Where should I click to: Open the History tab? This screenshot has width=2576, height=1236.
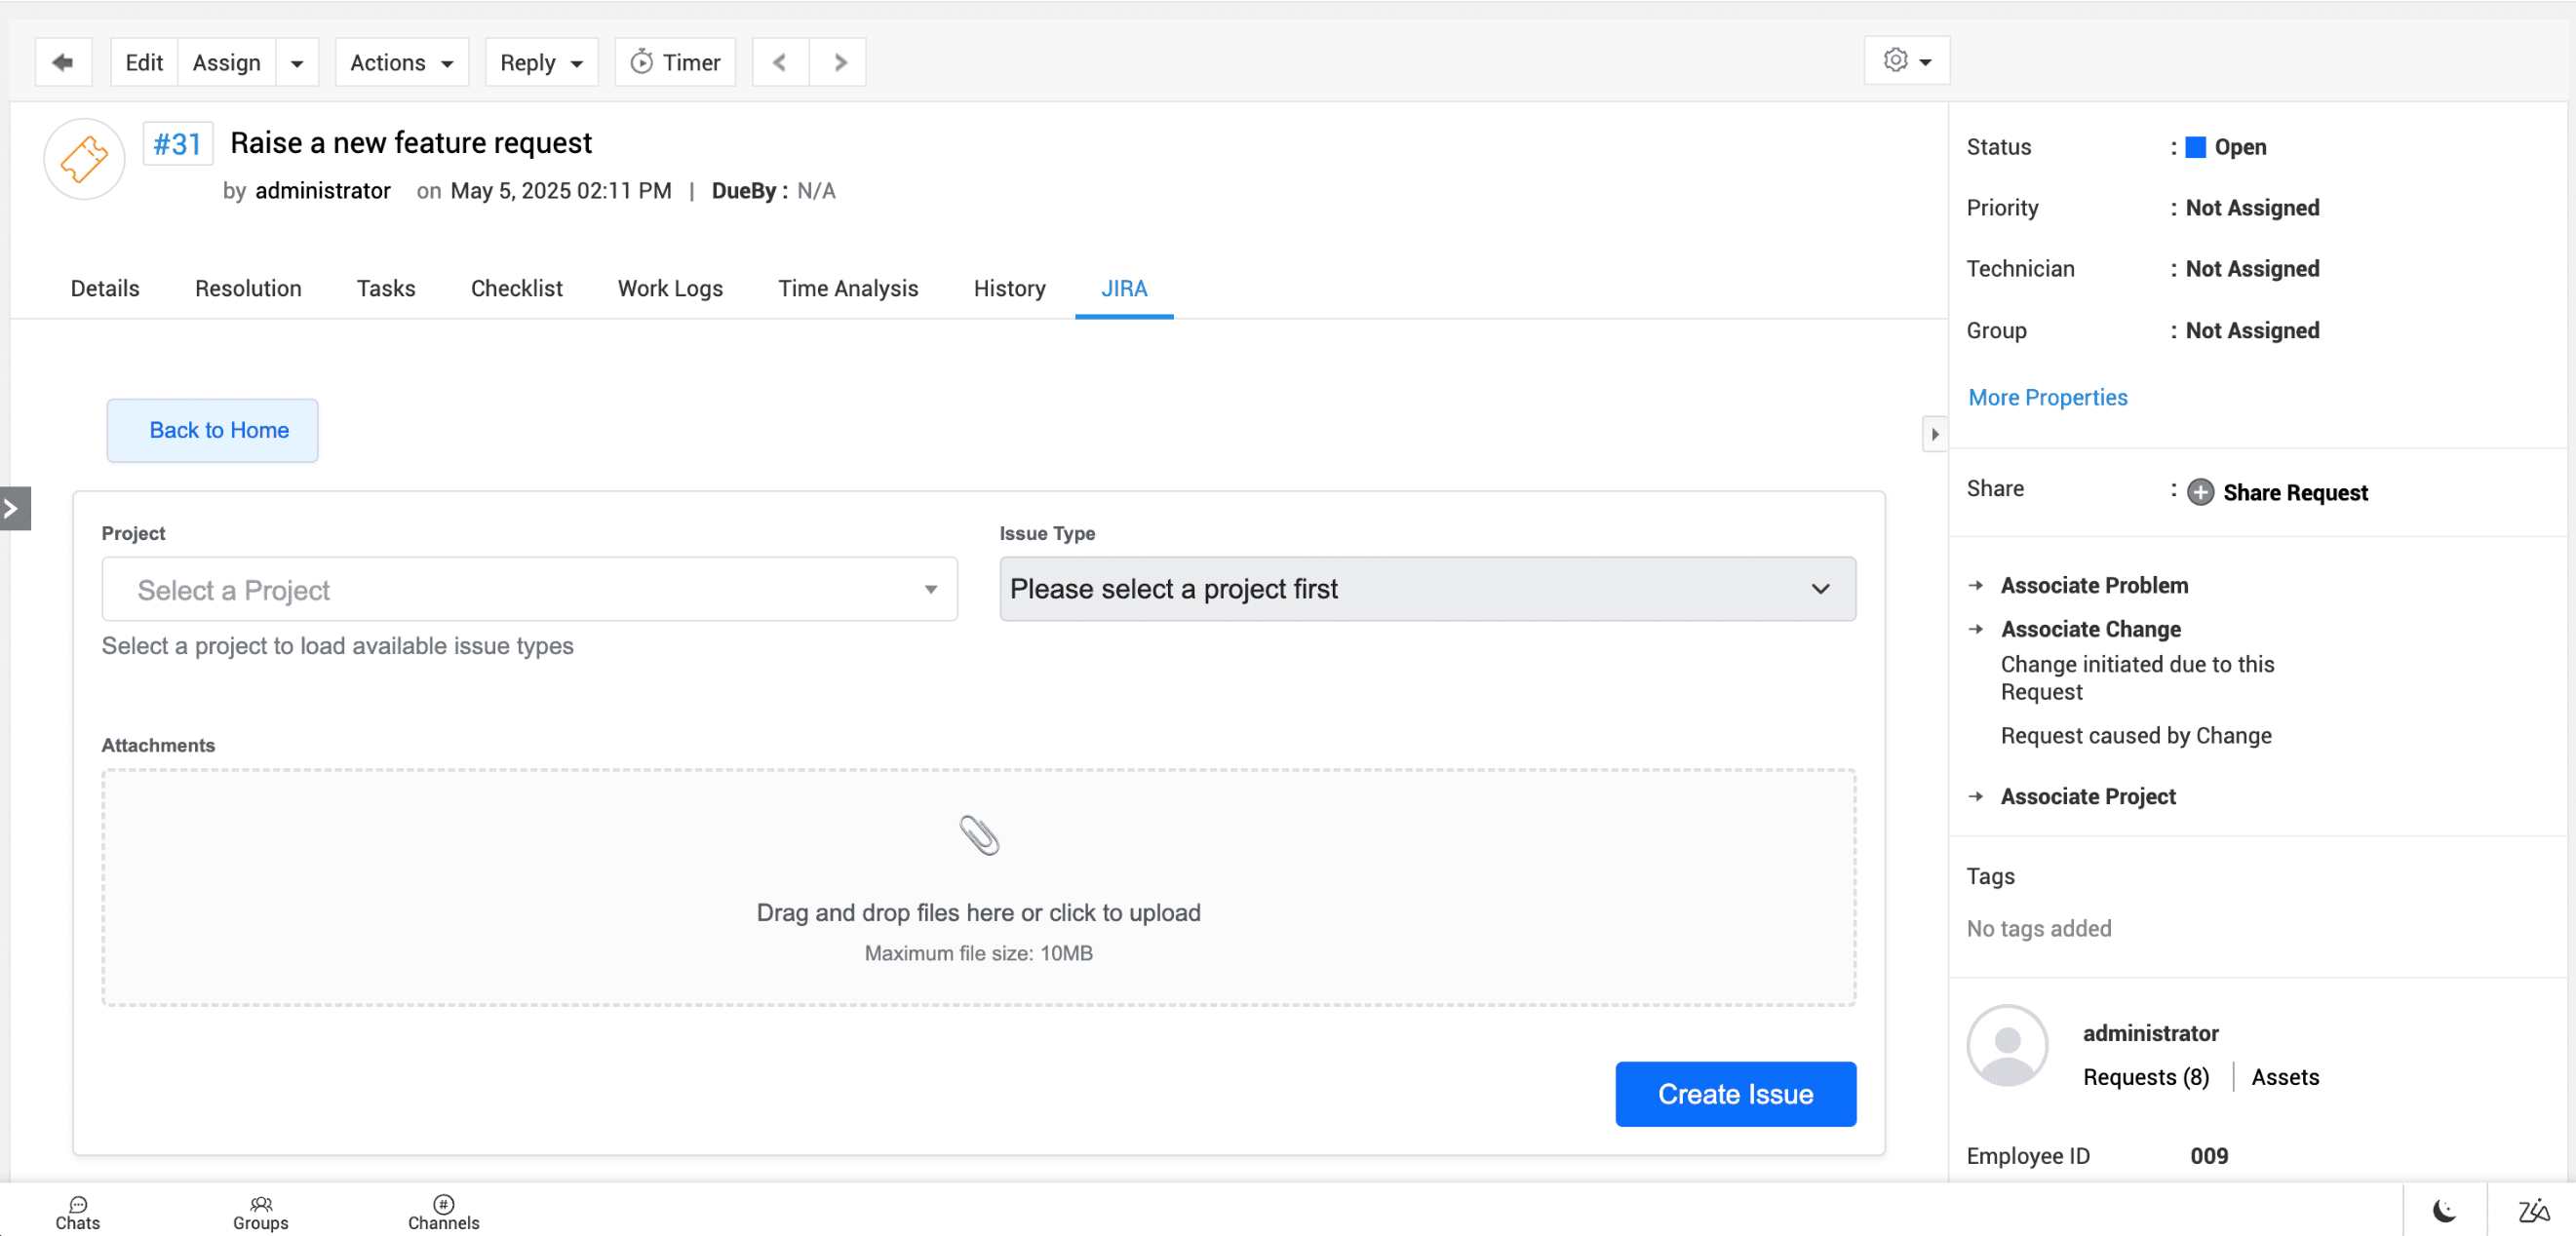1009,288
